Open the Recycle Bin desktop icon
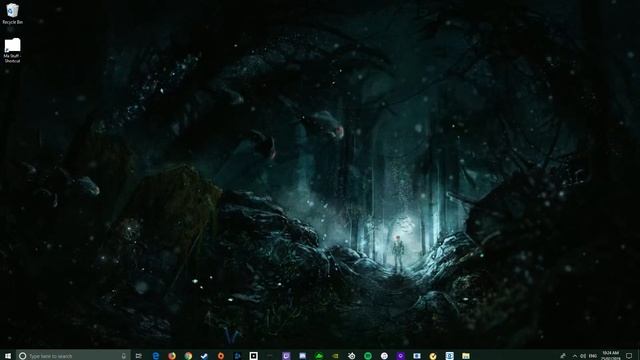Viewport: 640px width, 360px height. pos(12,13)
